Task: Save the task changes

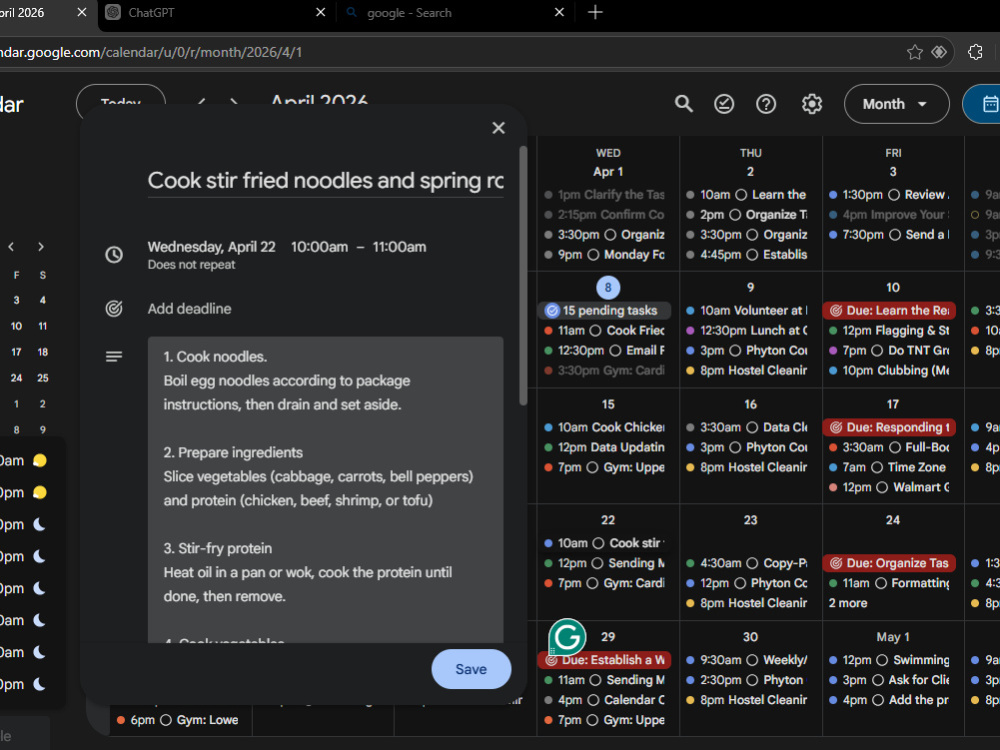Action: [471, 669]
